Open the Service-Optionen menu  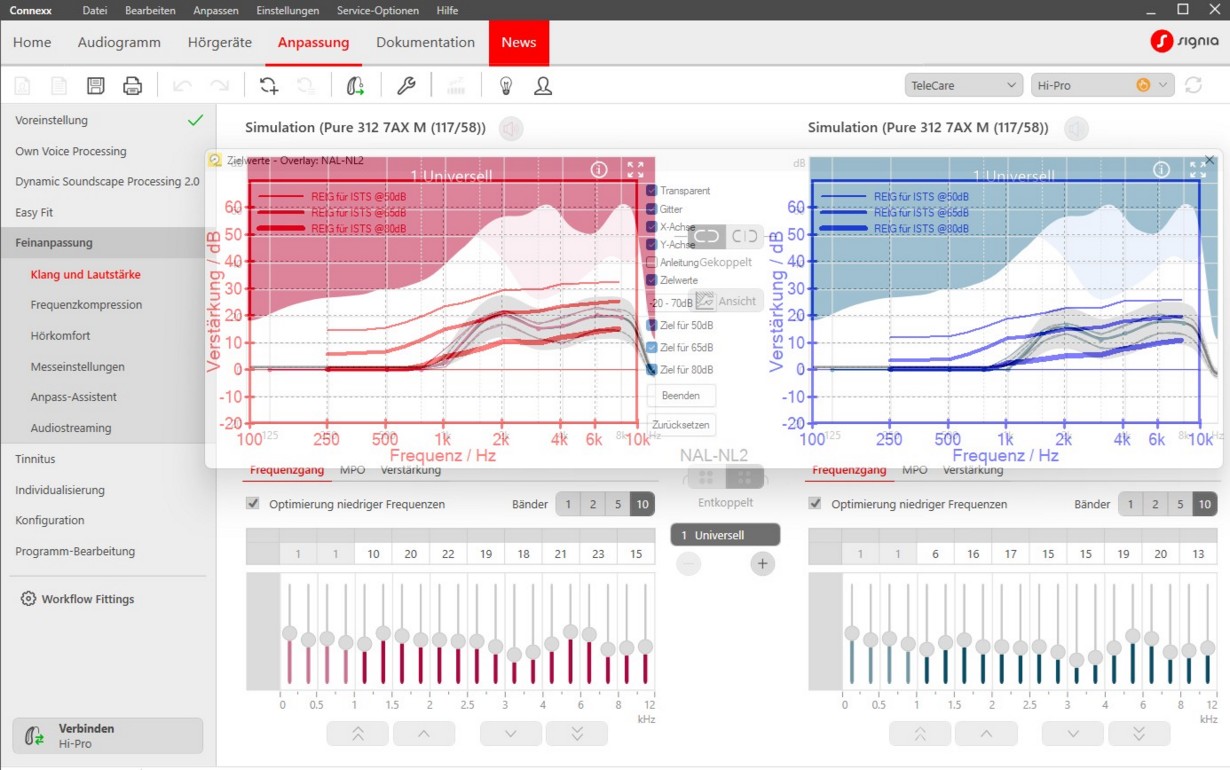(x=376, y=10)
